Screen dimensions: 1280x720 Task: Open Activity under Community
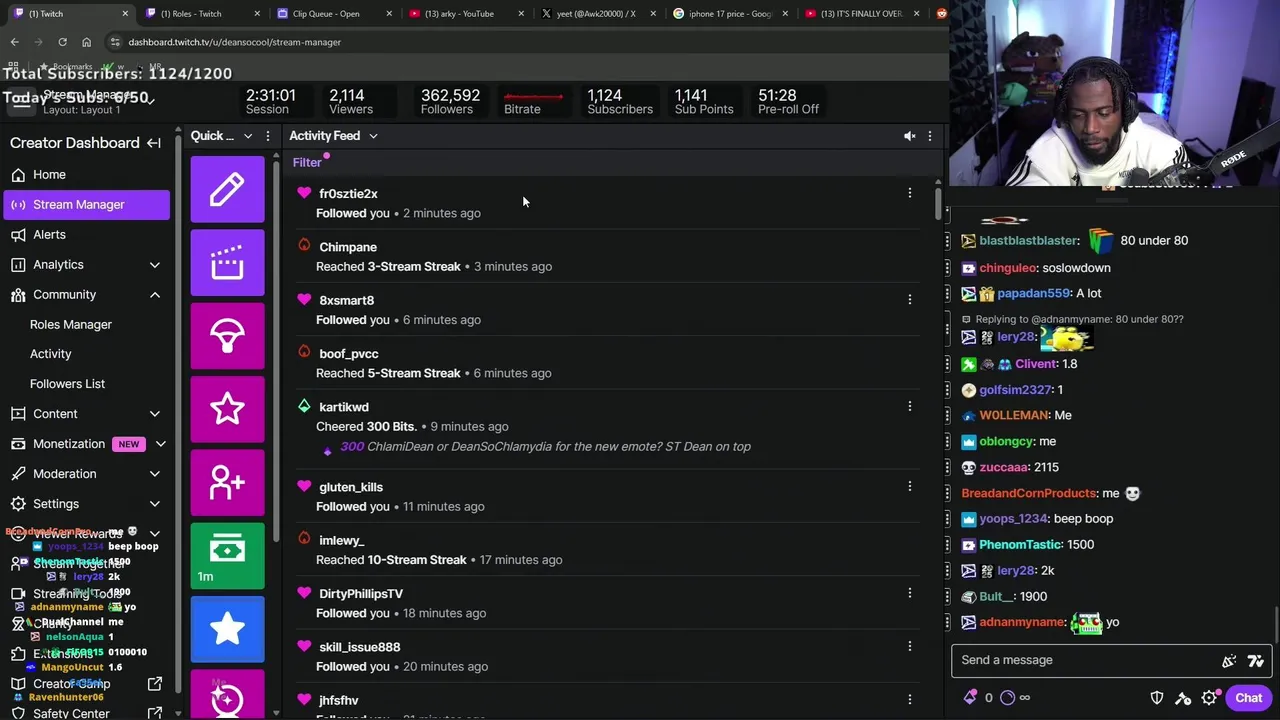point(50,354)
